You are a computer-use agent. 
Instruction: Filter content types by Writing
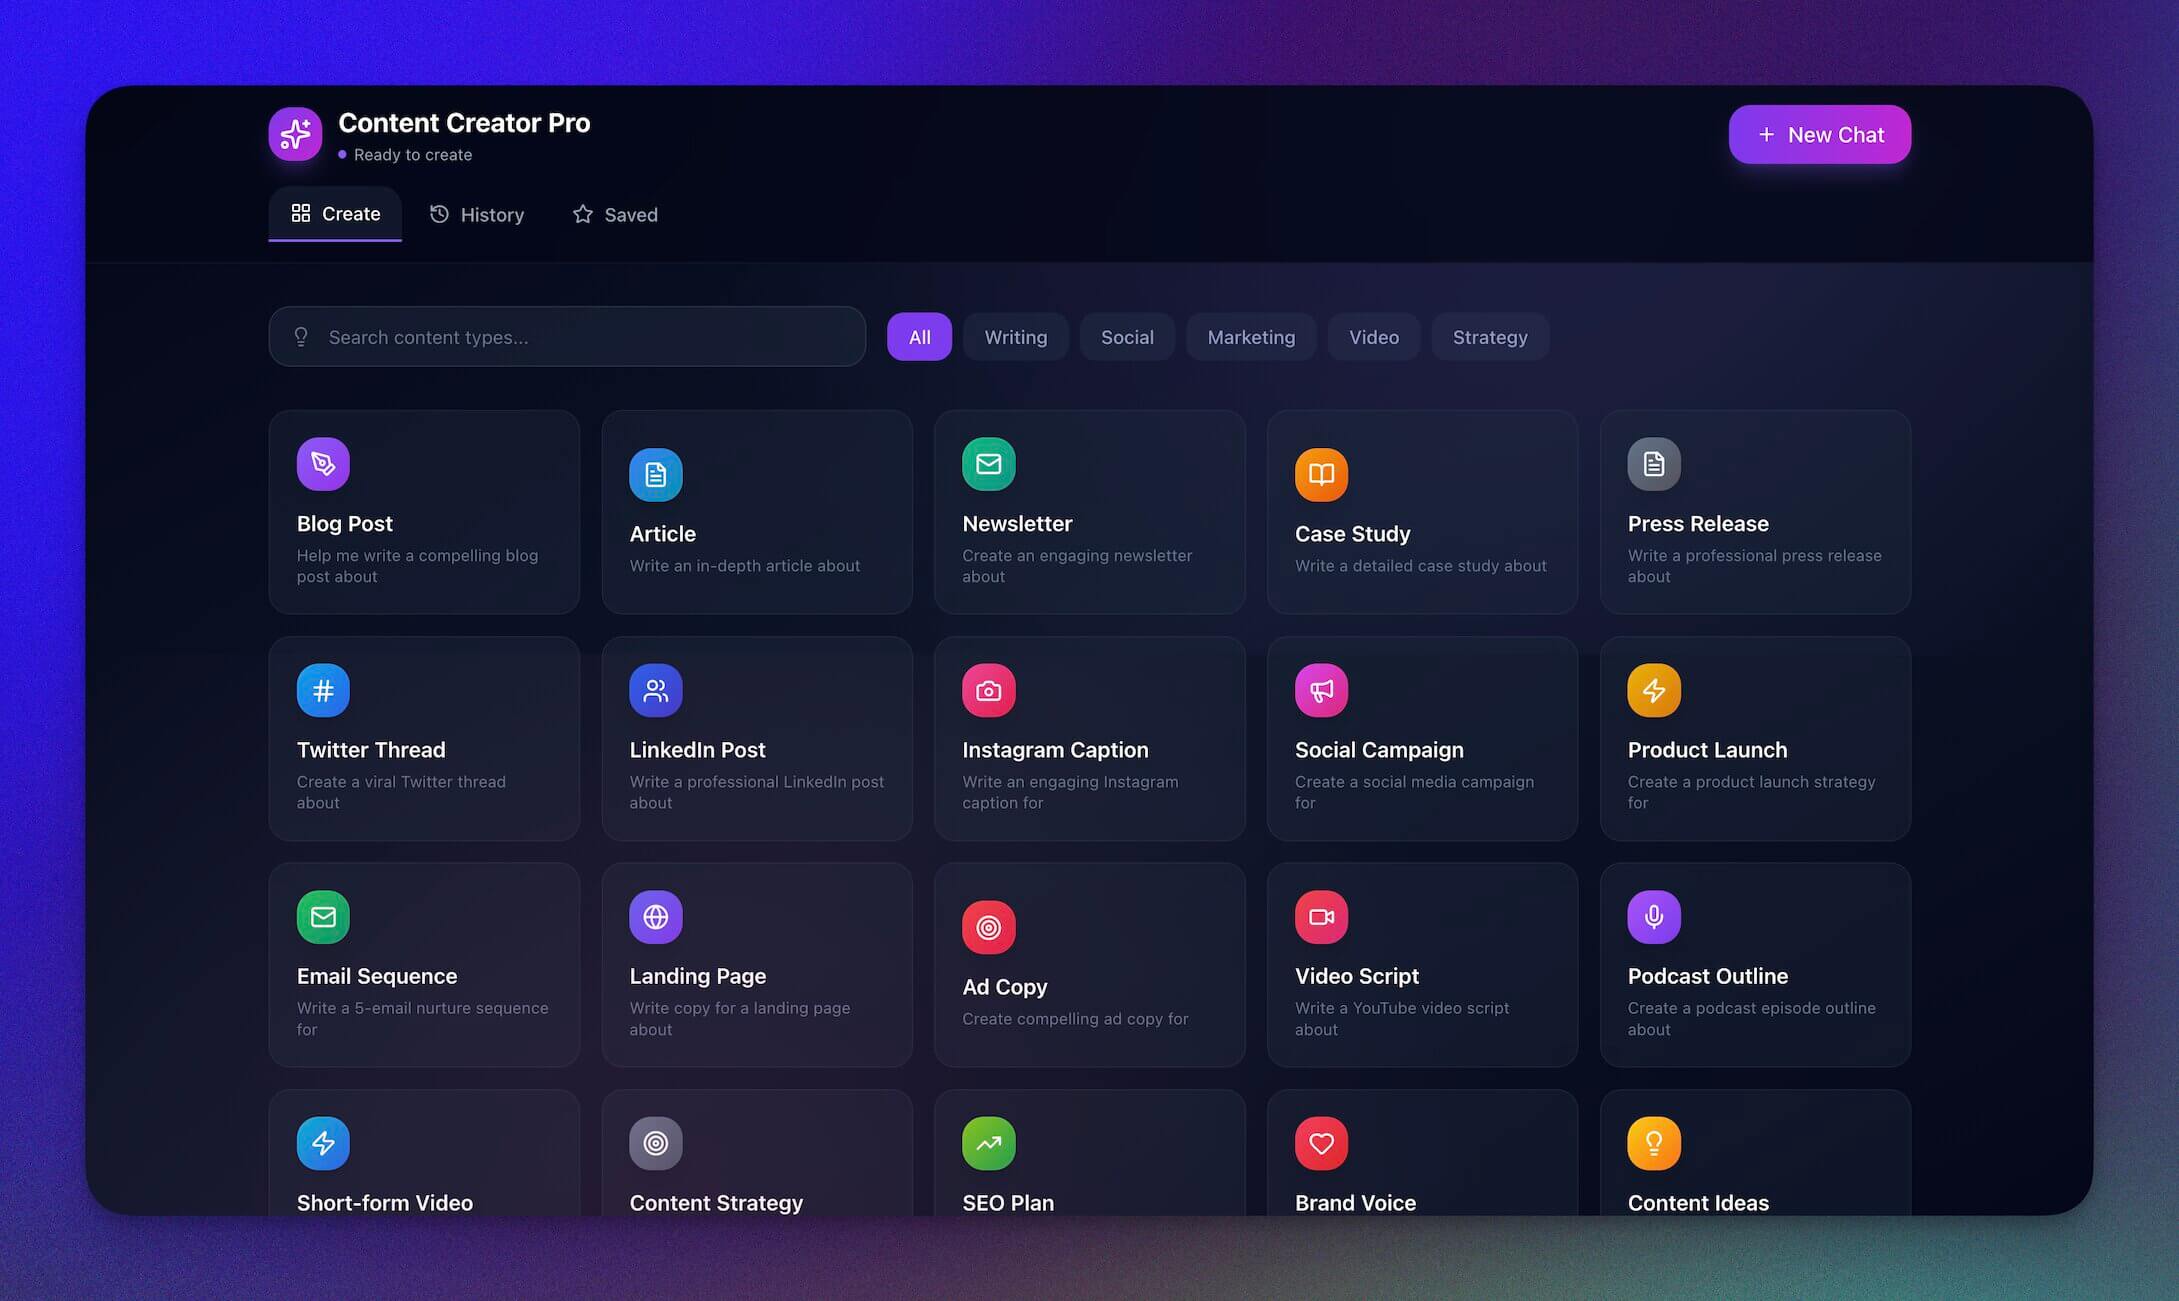coord(1015,337)
